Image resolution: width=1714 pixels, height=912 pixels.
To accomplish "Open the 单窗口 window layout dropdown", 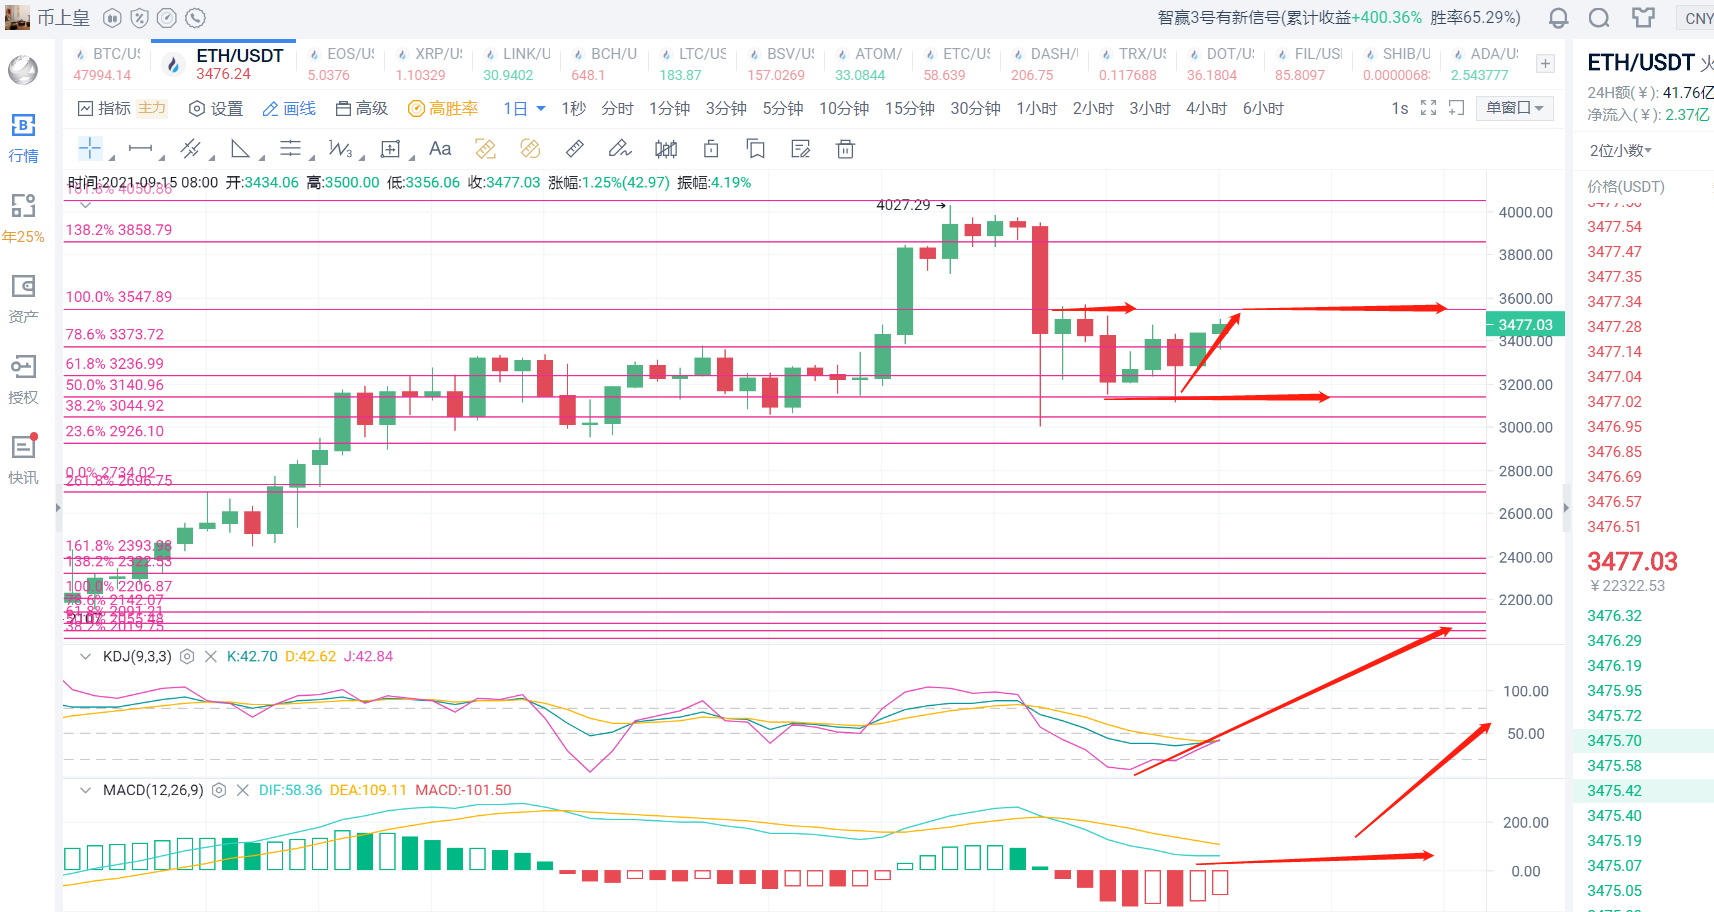I will tap(1514, 108).
